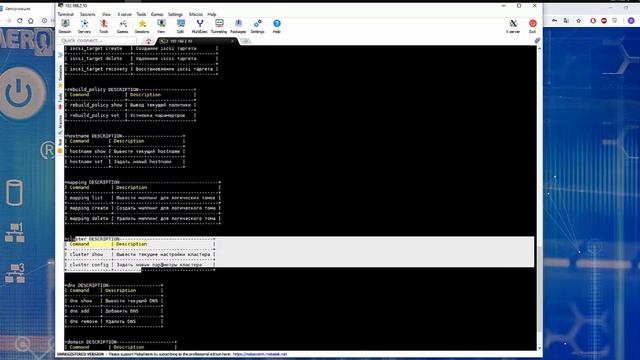
Task: Click the Sessions star icon
Action: pos(142,26)
